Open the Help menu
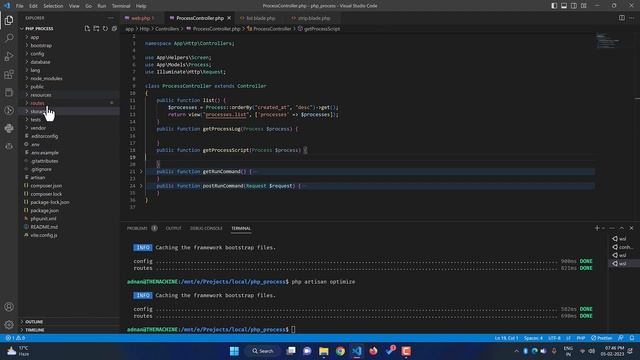 click(x=141, y=6)
